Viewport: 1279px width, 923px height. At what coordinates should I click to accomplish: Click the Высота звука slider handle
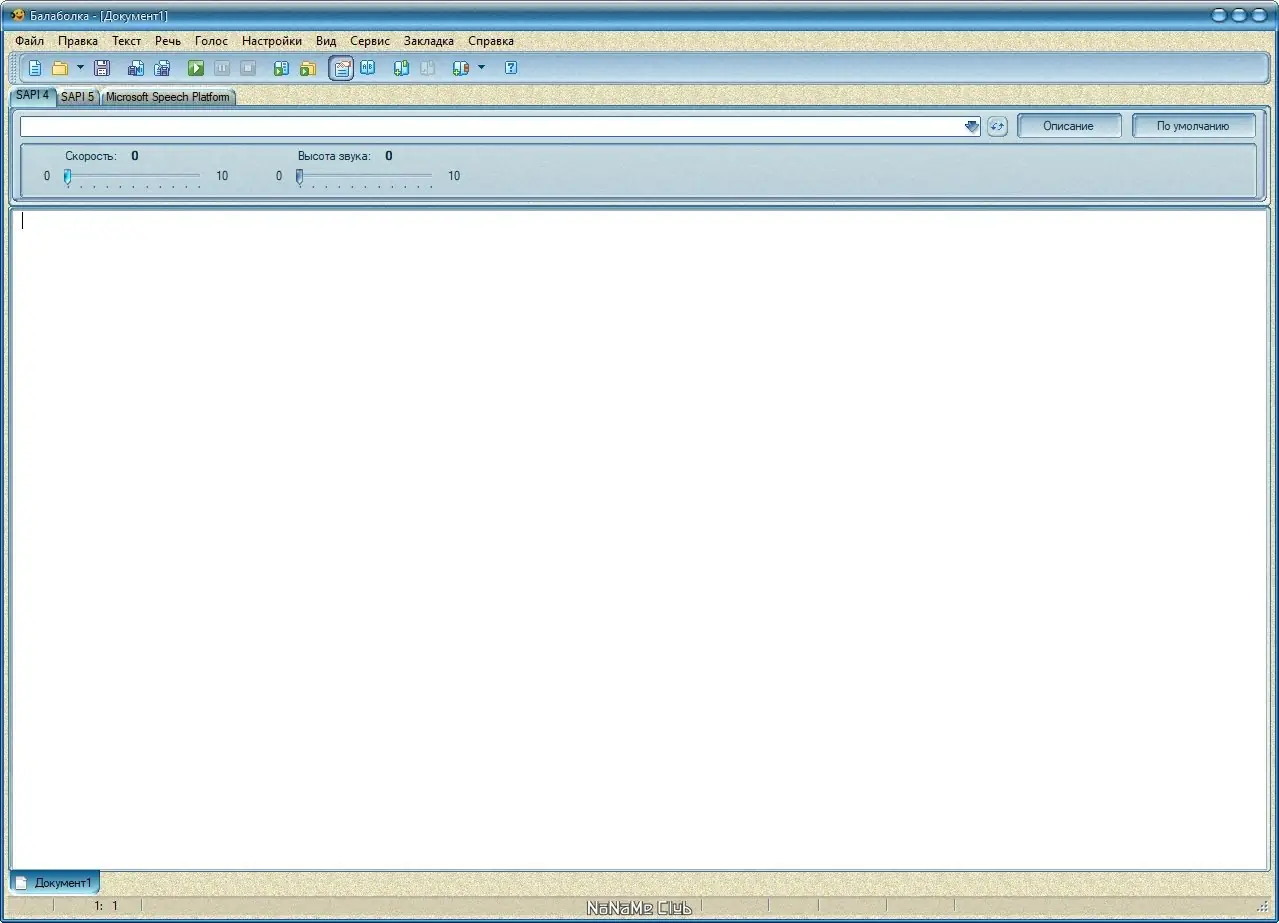(299, 176)
